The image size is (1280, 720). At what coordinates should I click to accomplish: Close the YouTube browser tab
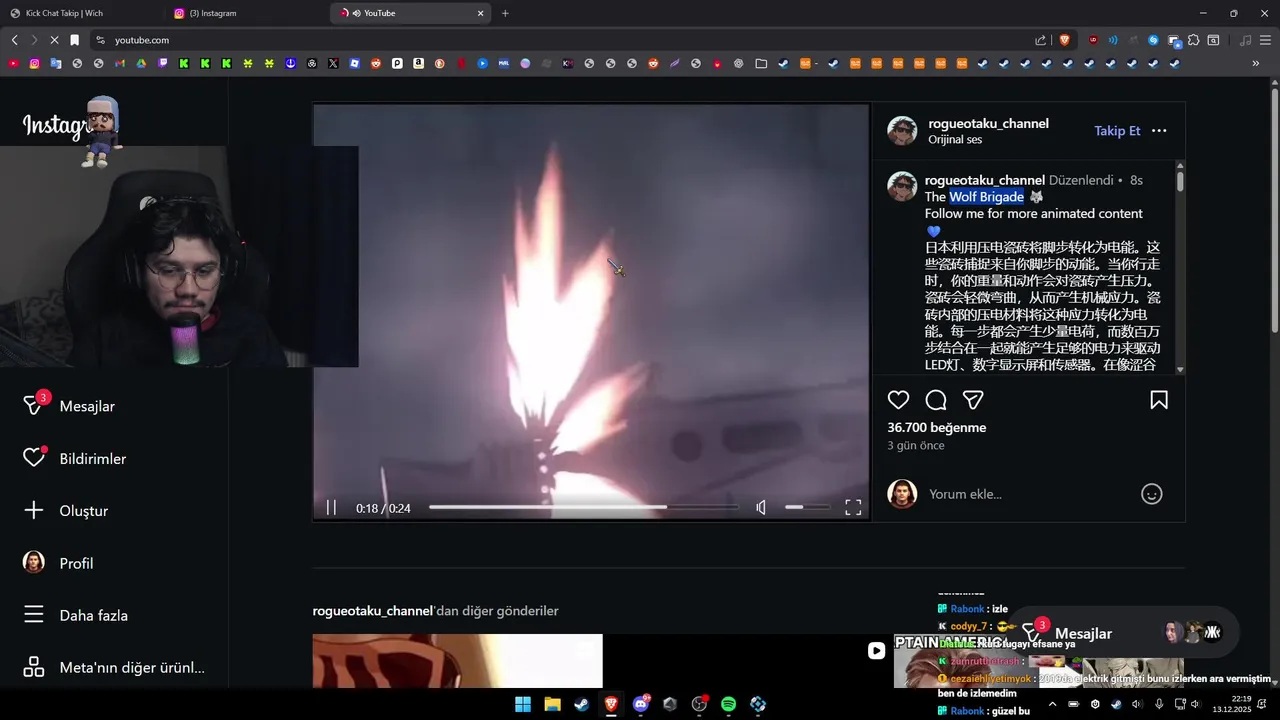(x=480, y=13)
